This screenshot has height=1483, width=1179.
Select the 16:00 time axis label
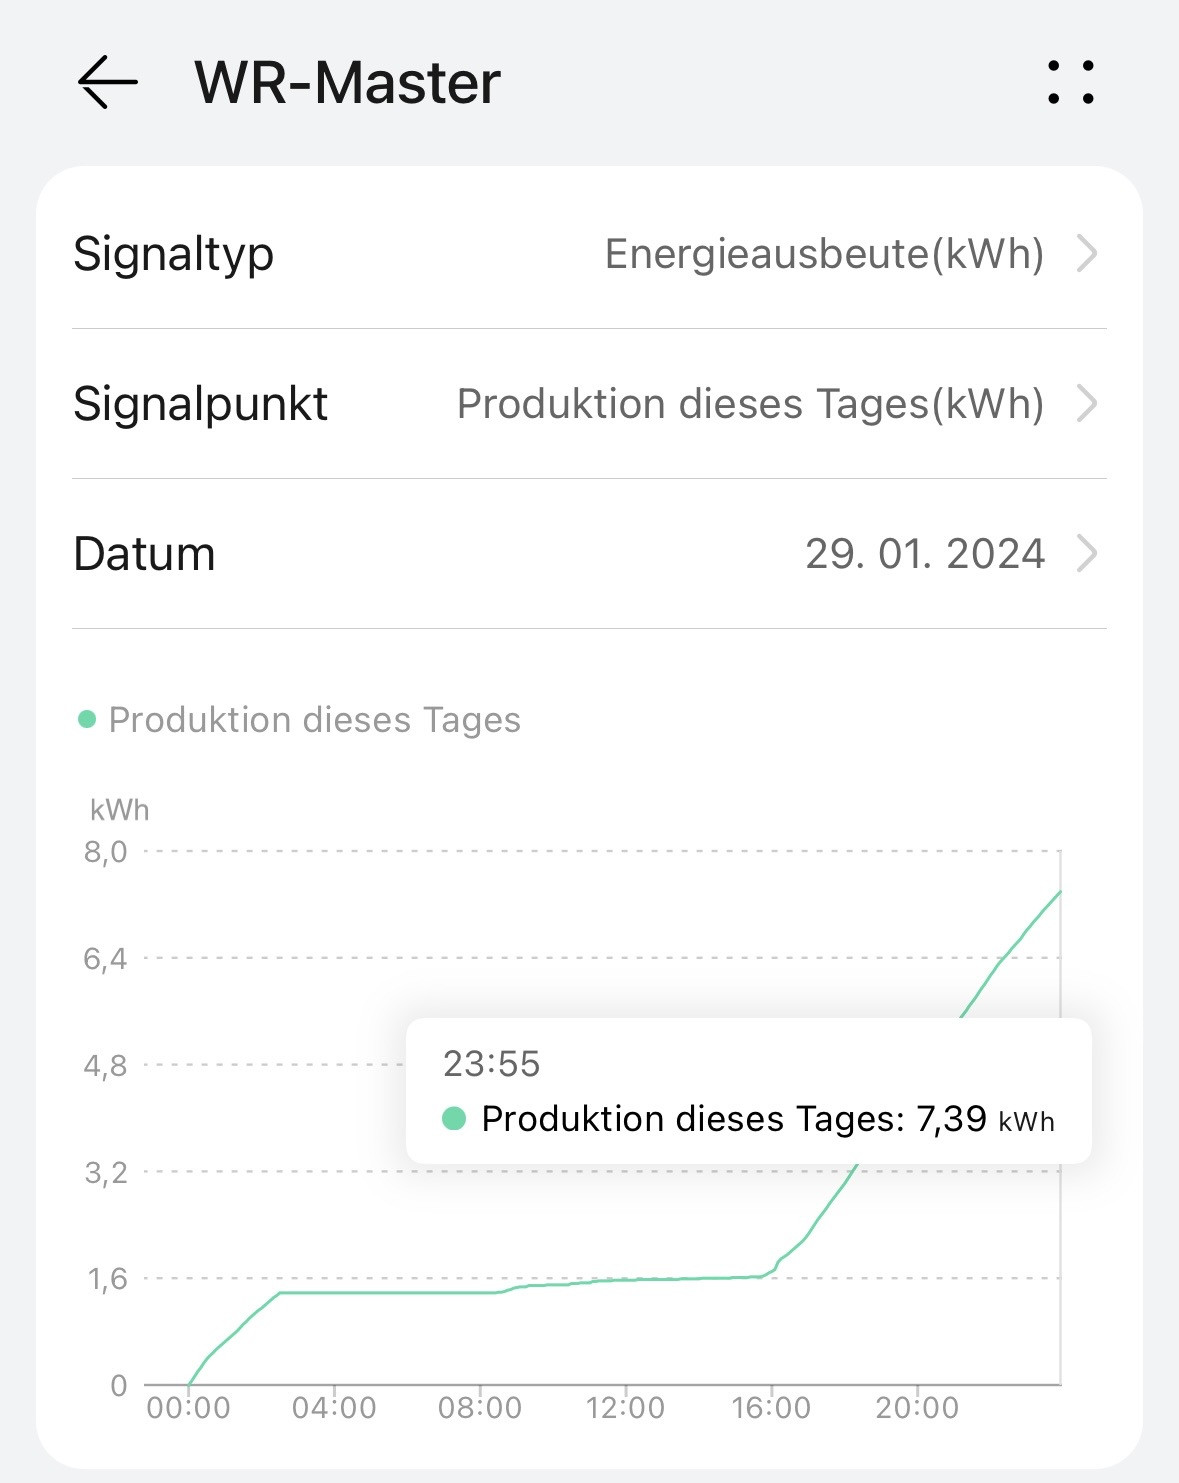click(x=771, y=1408)
